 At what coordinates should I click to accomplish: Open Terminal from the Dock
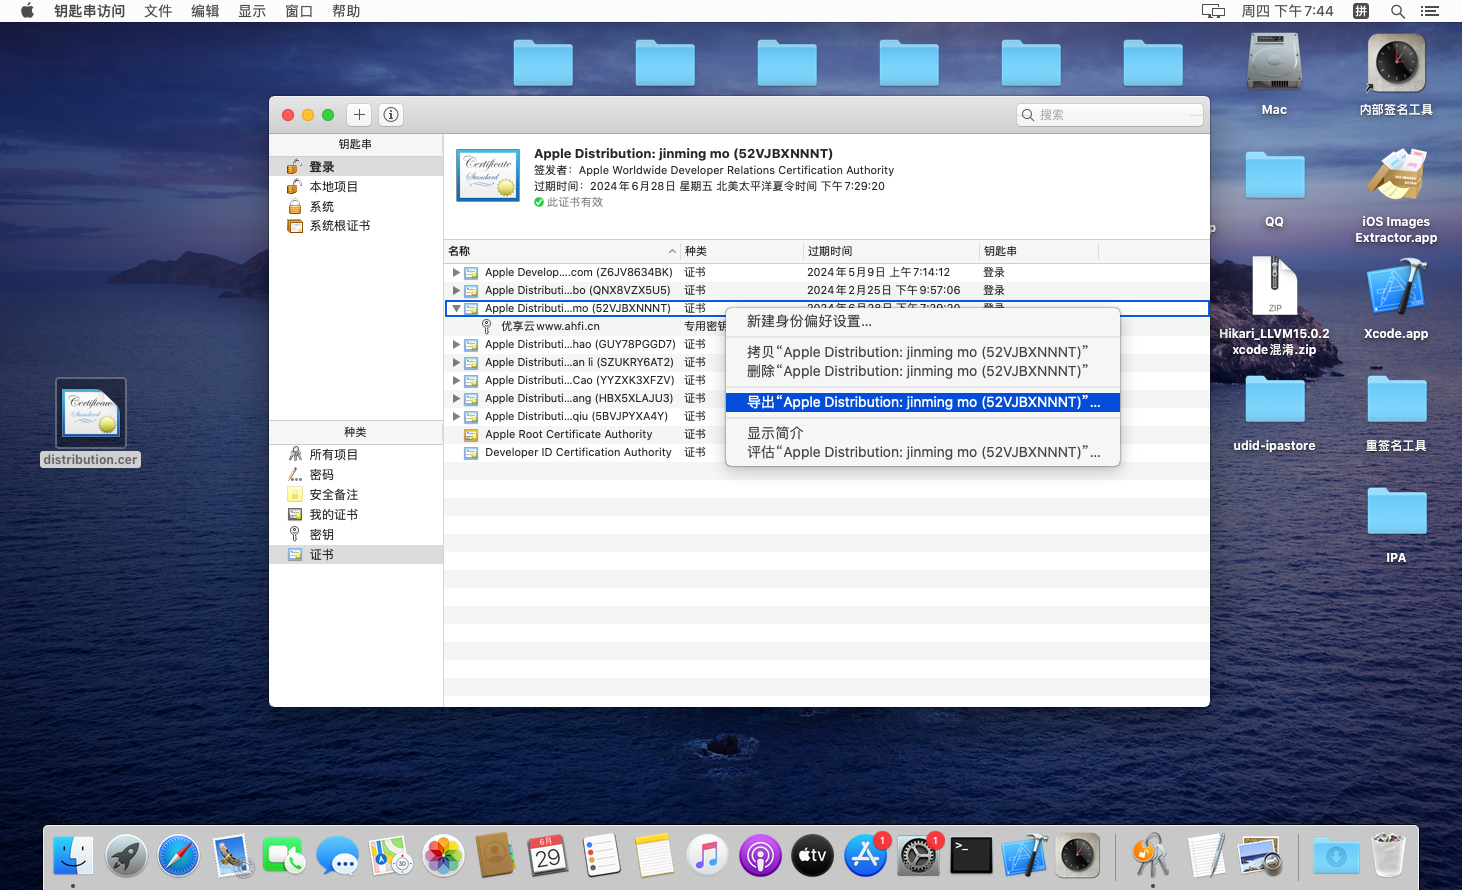click(971, 856)
